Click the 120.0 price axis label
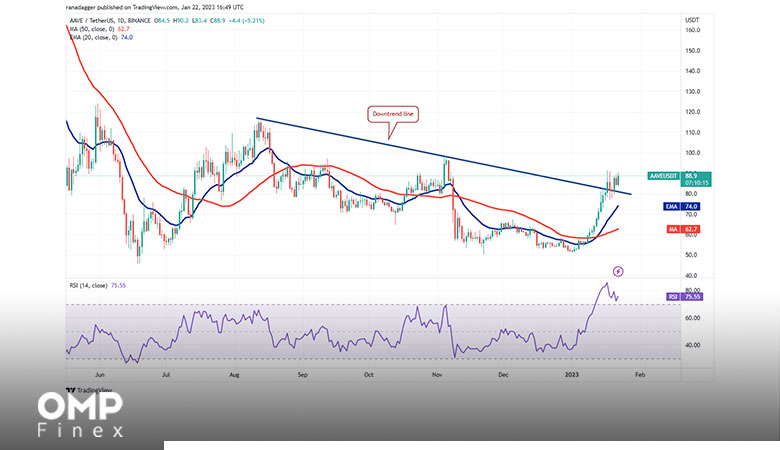780x450 pixels. tap(692, 112)
